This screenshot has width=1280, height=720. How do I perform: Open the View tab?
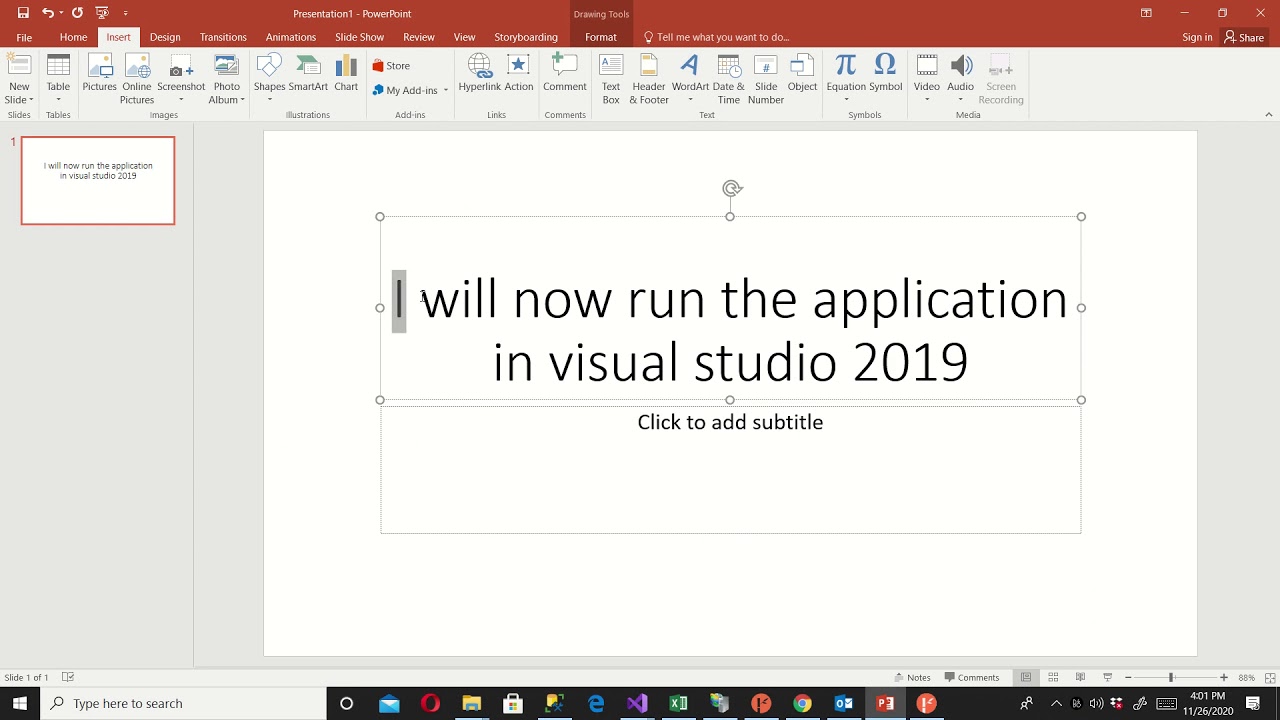(x=465, y=37)
